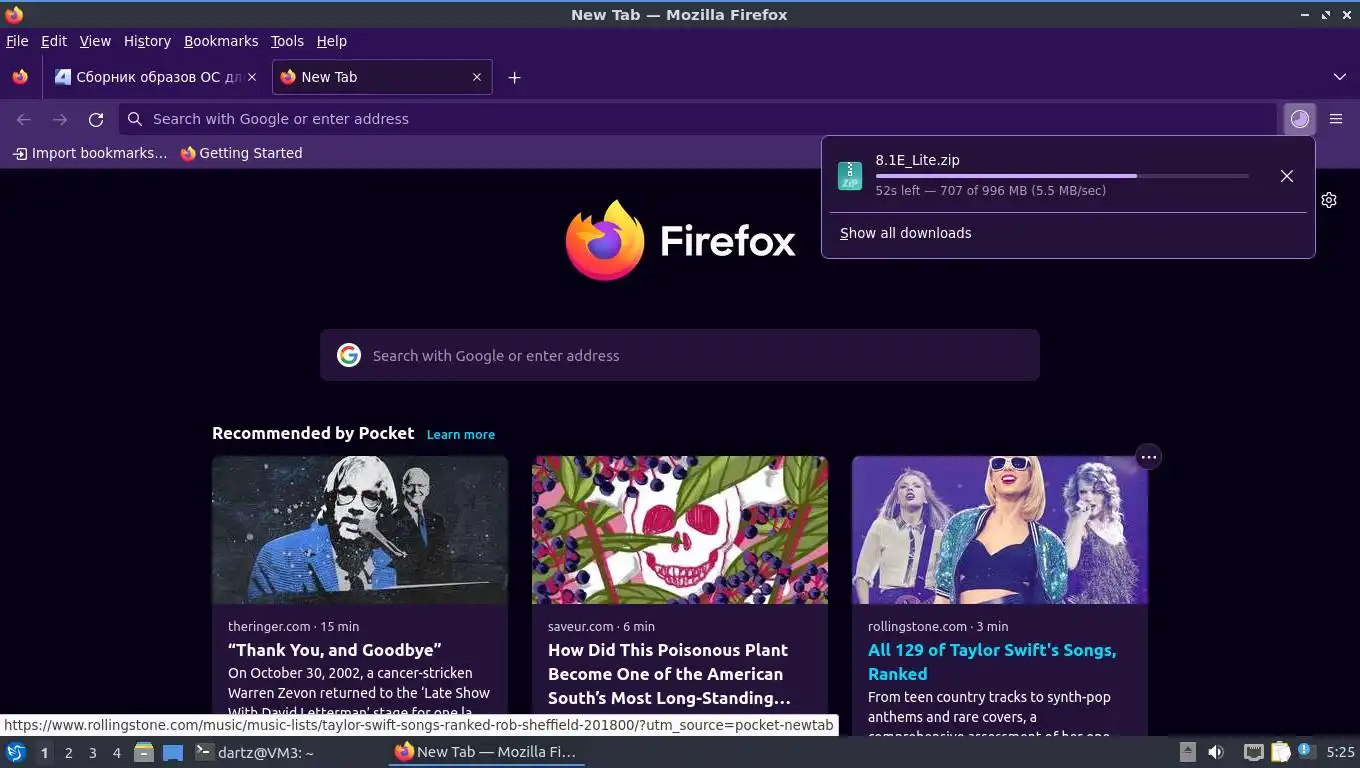The width and height of the screenshot is (1360, 768).
Task: Open the Edit menu
Action: tap(54, 41)
